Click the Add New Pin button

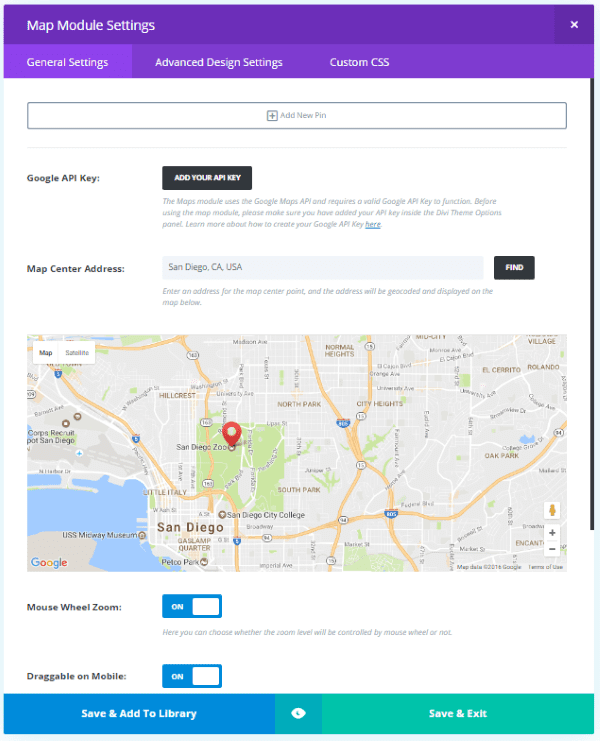pyautogui.click(x=297, y=115)
